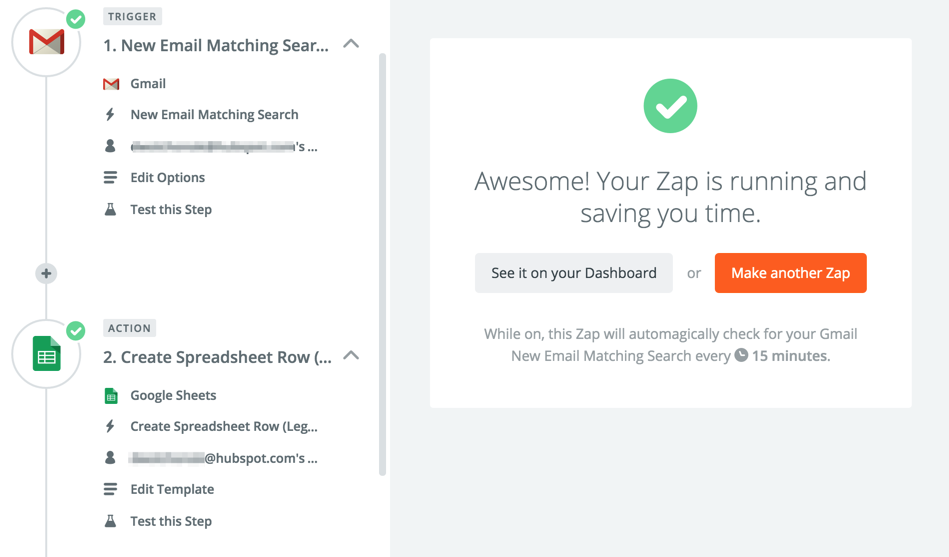Click the lines icon beside Edit Template
The width and height of the screenshot is (949, 557).
111,489
